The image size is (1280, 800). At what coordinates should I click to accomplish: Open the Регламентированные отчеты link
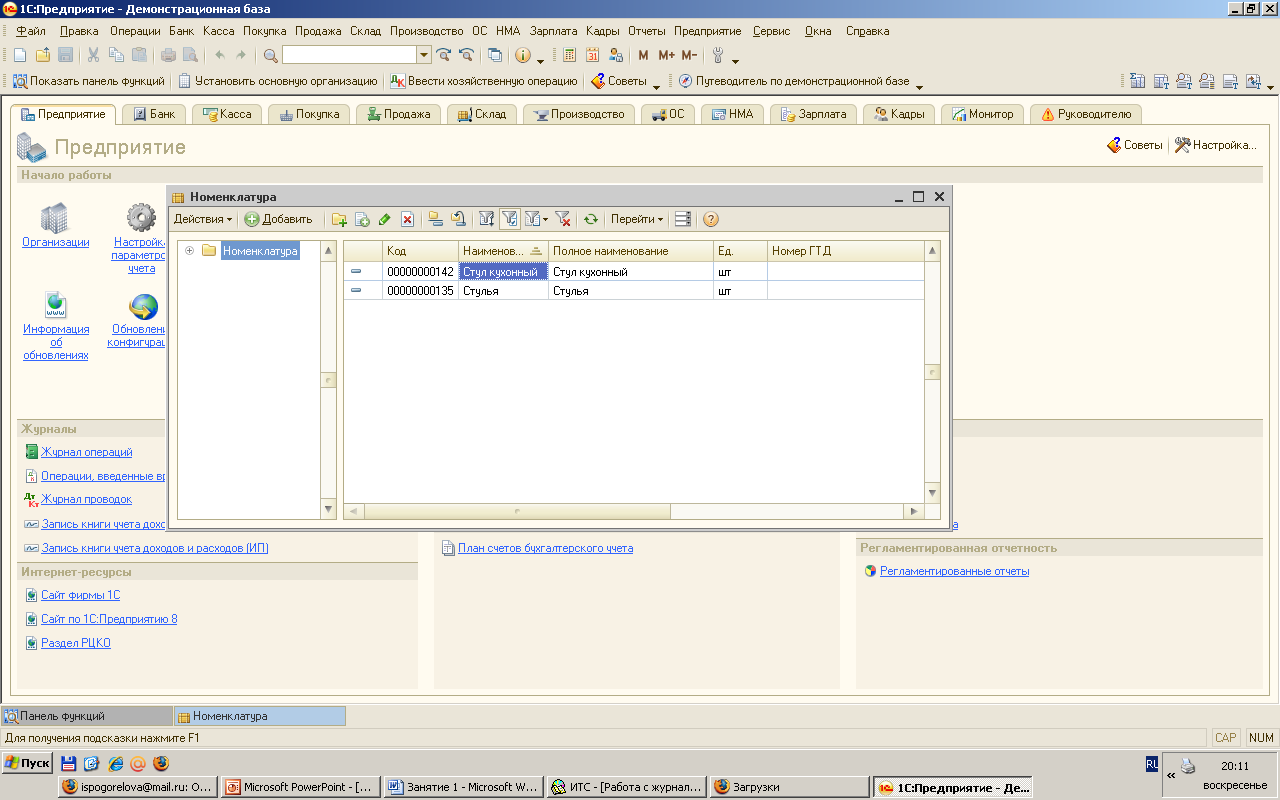[954, 571]
